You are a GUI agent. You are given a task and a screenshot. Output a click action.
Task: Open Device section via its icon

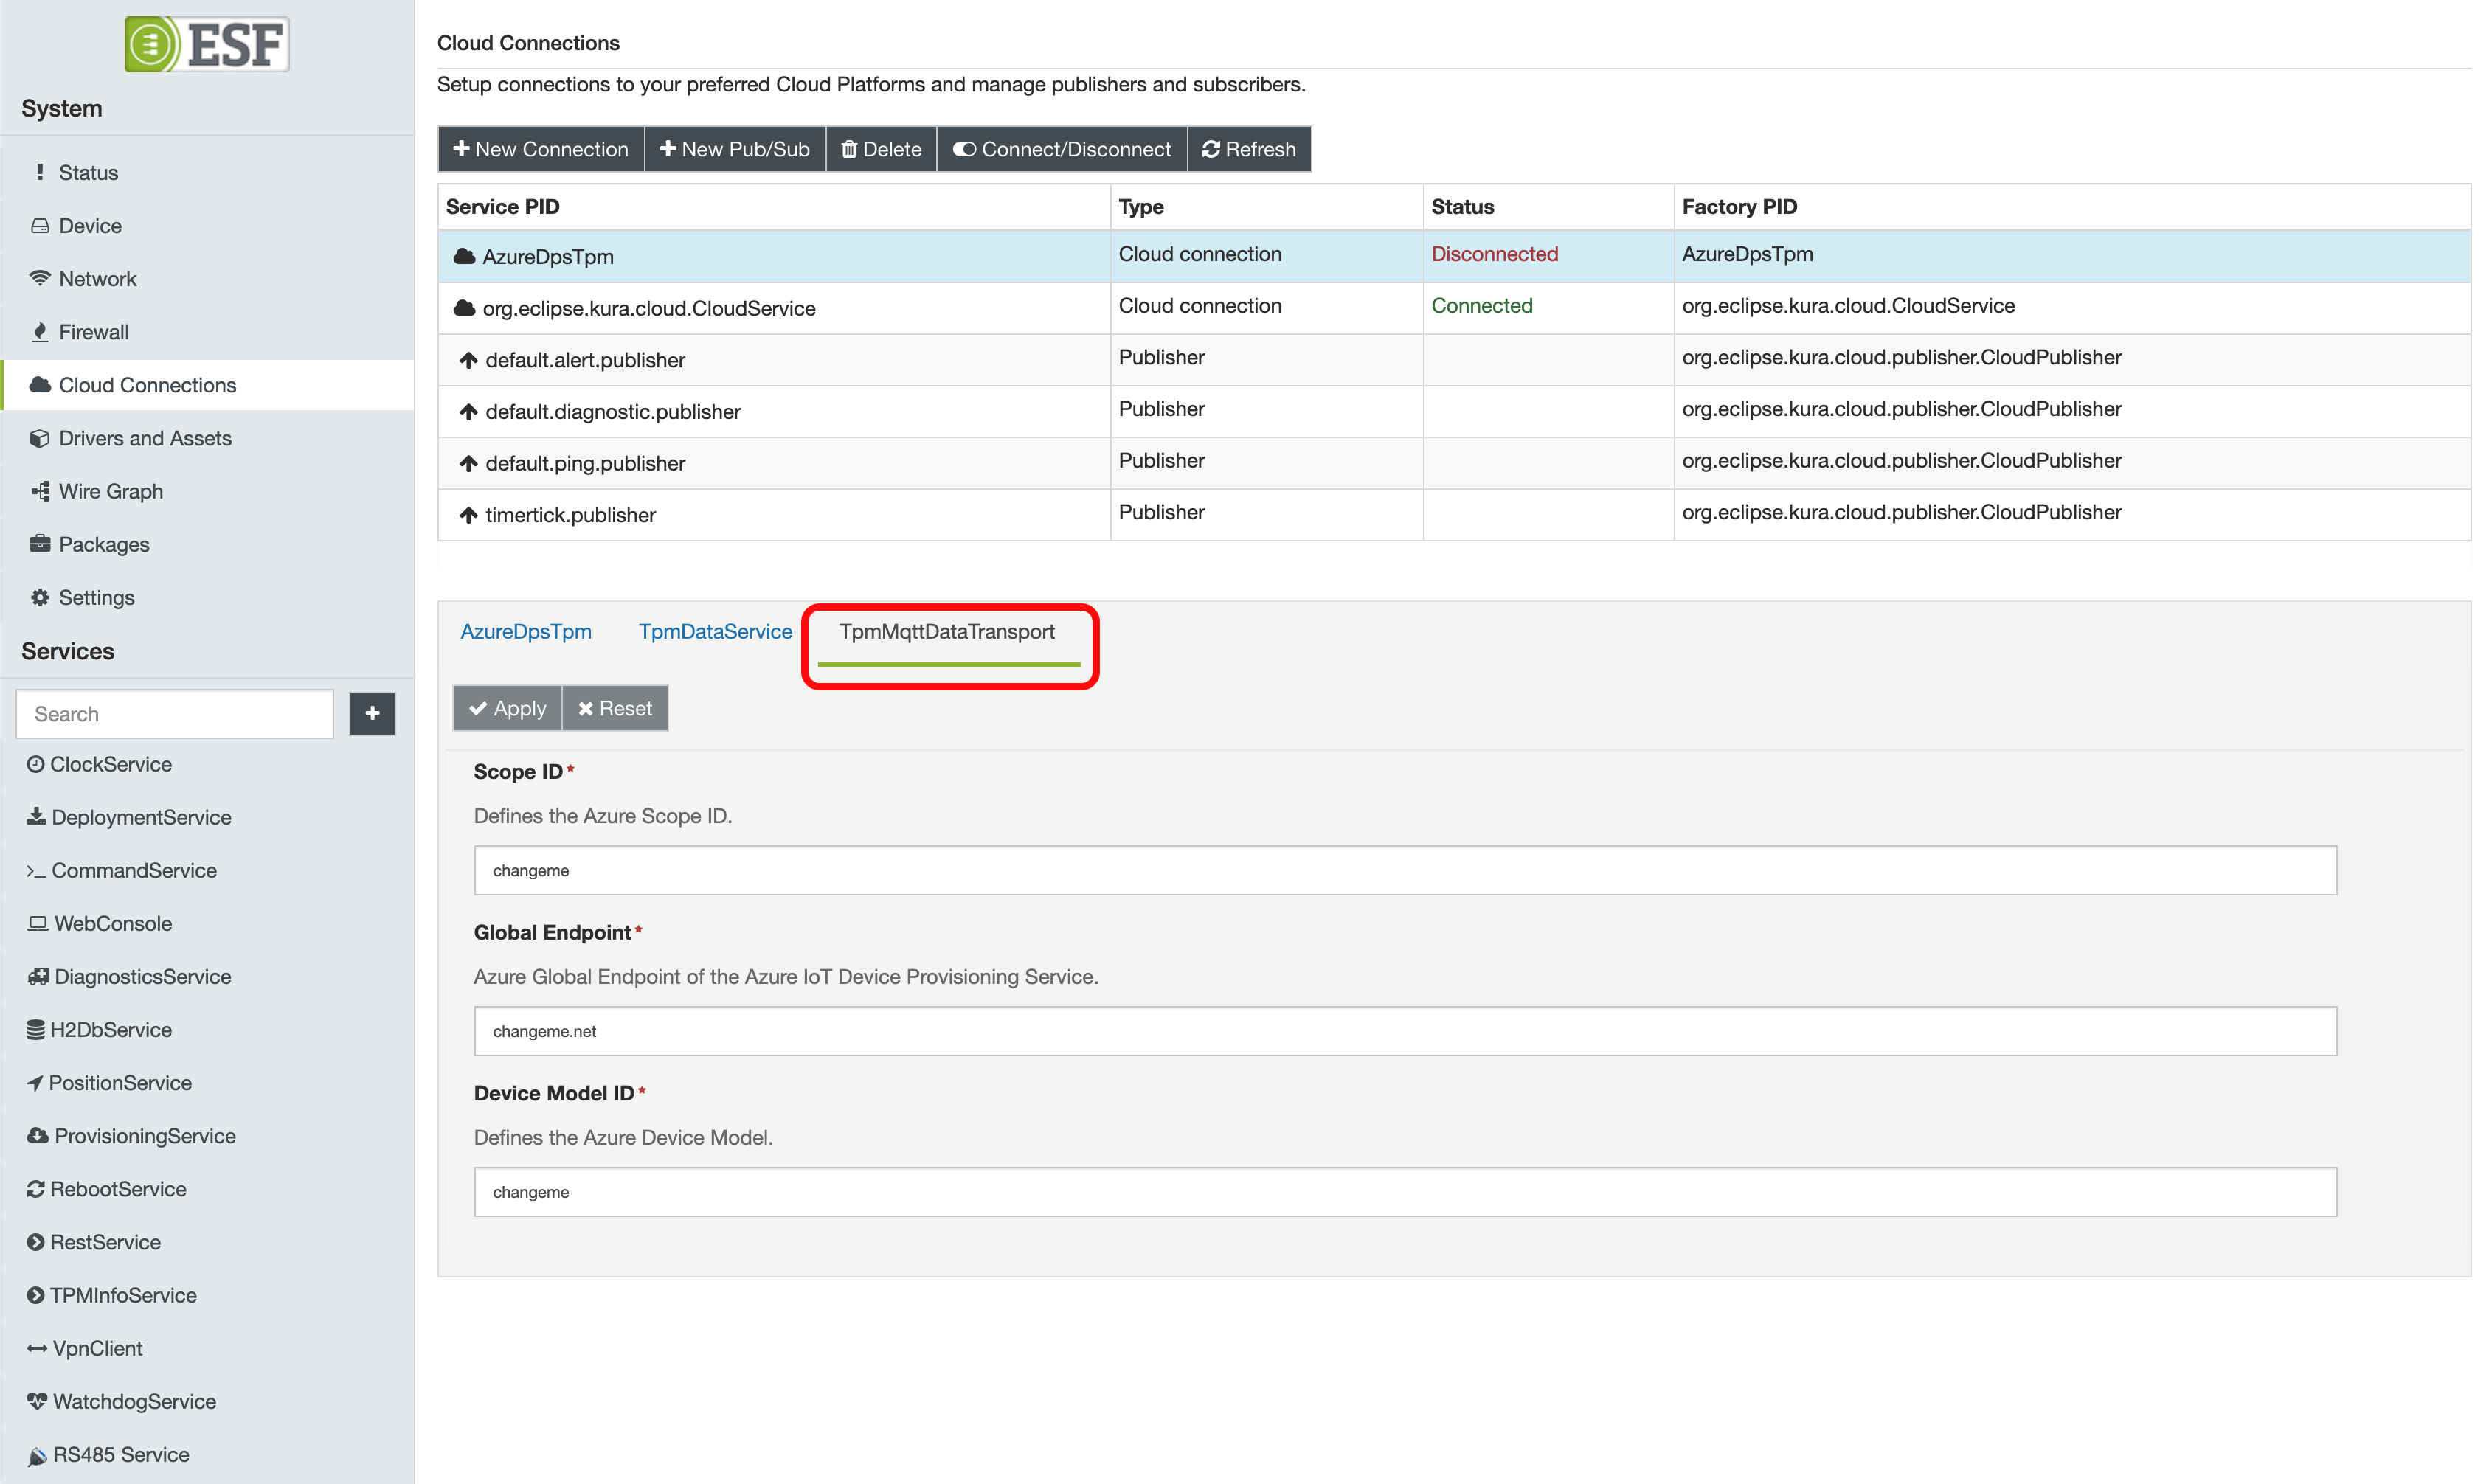point(40,226)
